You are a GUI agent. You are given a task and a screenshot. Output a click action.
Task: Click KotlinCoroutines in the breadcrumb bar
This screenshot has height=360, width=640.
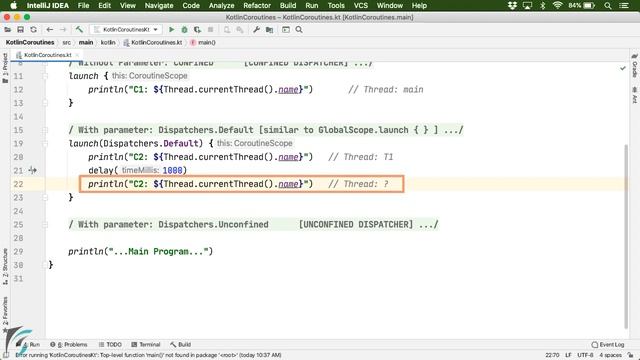tap(30, 42)
